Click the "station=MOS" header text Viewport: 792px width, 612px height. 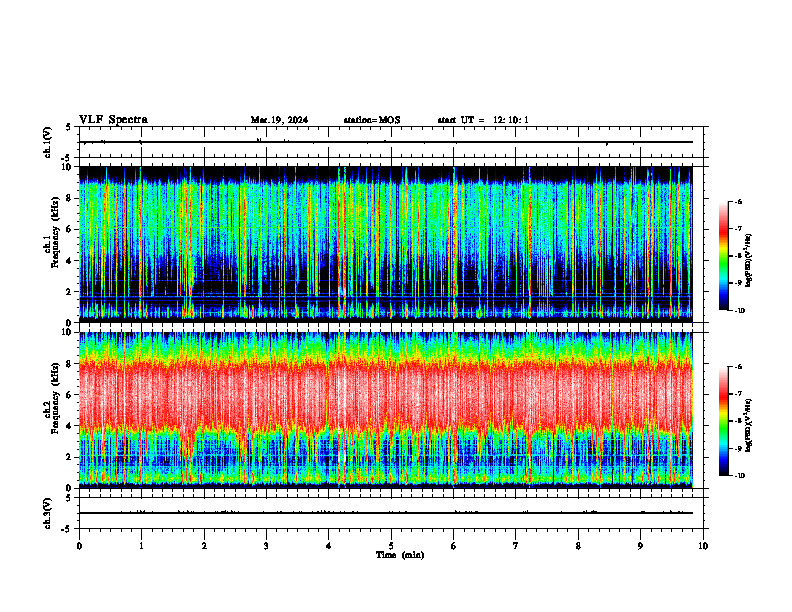[x=372, y=120]
